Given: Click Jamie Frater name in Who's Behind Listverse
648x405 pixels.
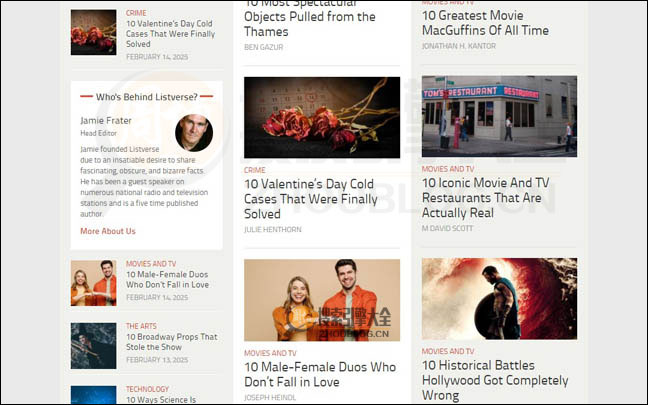Looking at the screenshot, I should coord(106,121).
